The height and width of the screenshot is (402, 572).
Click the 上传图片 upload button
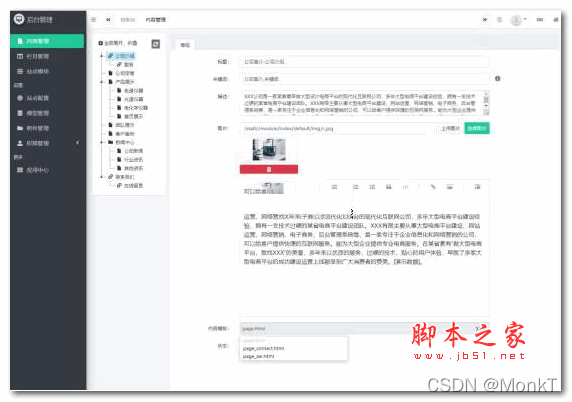450,128
